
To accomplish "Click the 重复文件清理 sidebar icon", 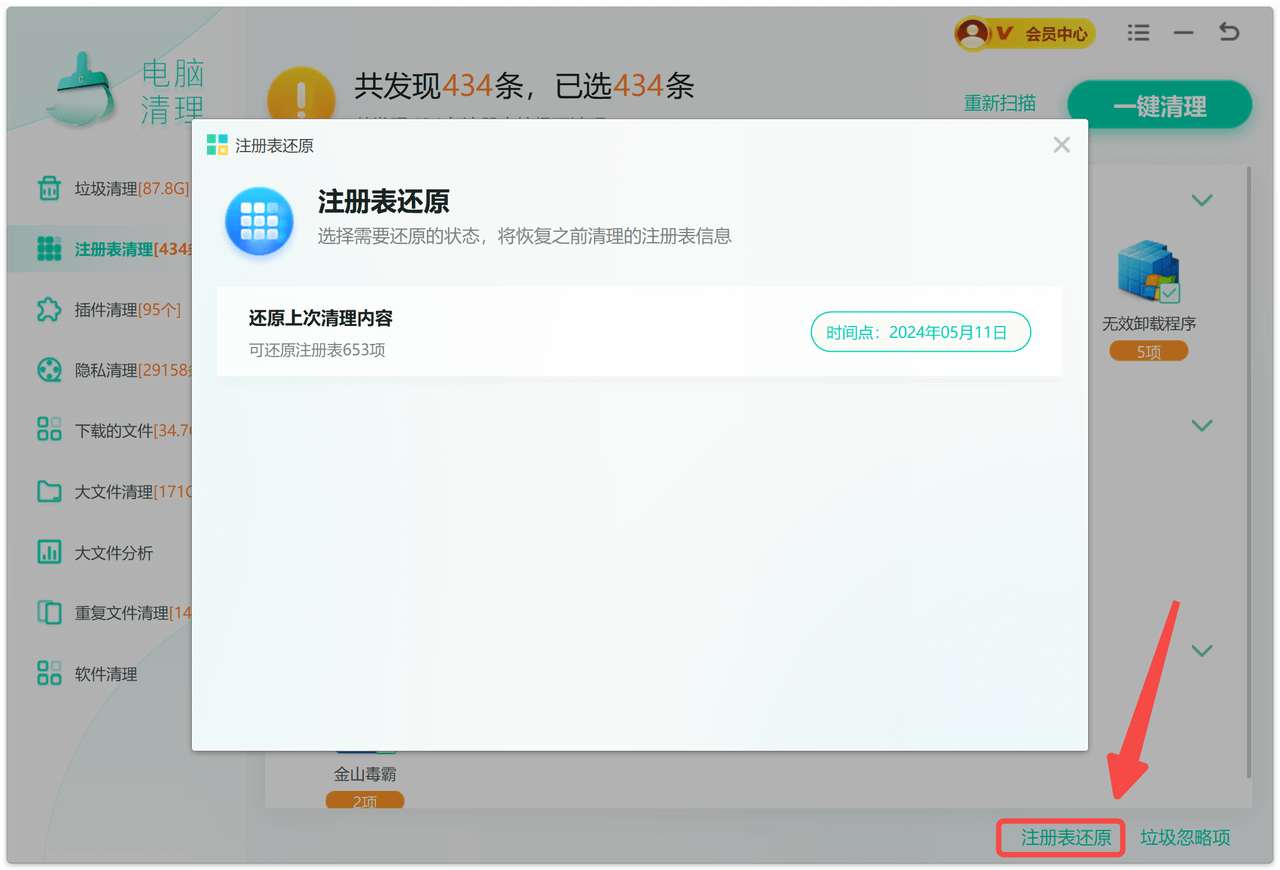I will coord(48,613).
